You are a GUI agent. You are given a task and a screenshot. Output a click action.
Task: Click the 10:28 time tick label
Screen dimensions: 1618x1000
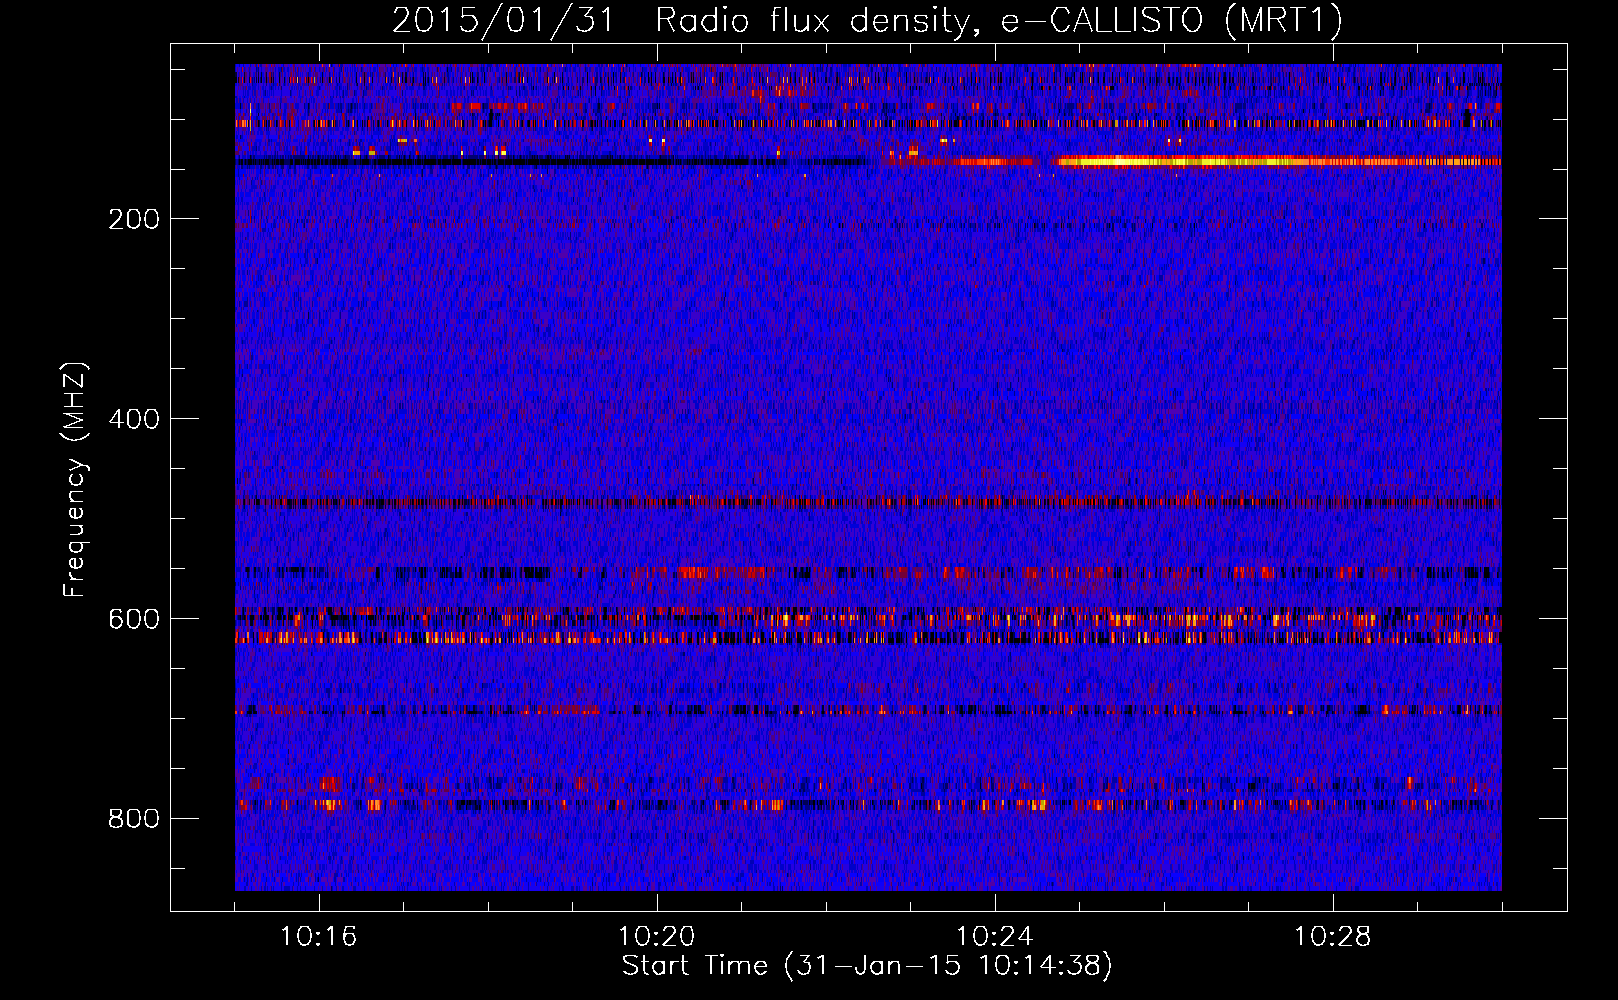1333,936
